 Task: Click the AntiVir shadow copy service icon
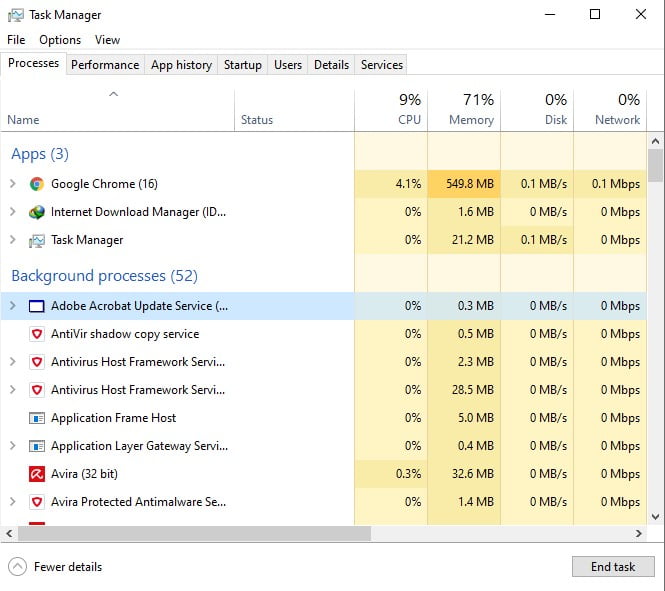(x=37, y=334)
